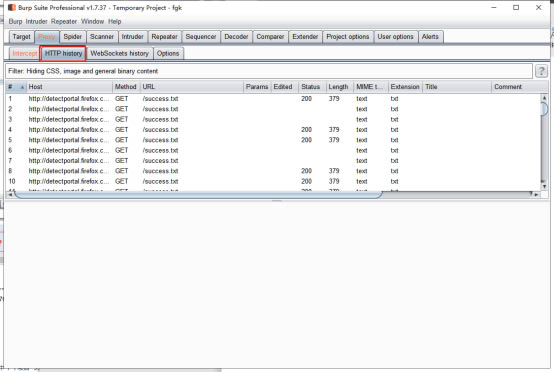Image resolution: width=554 pixels, height=372 pixels.
Task: Click the vertical scrollbar thumb of the table
Action: 544,108
